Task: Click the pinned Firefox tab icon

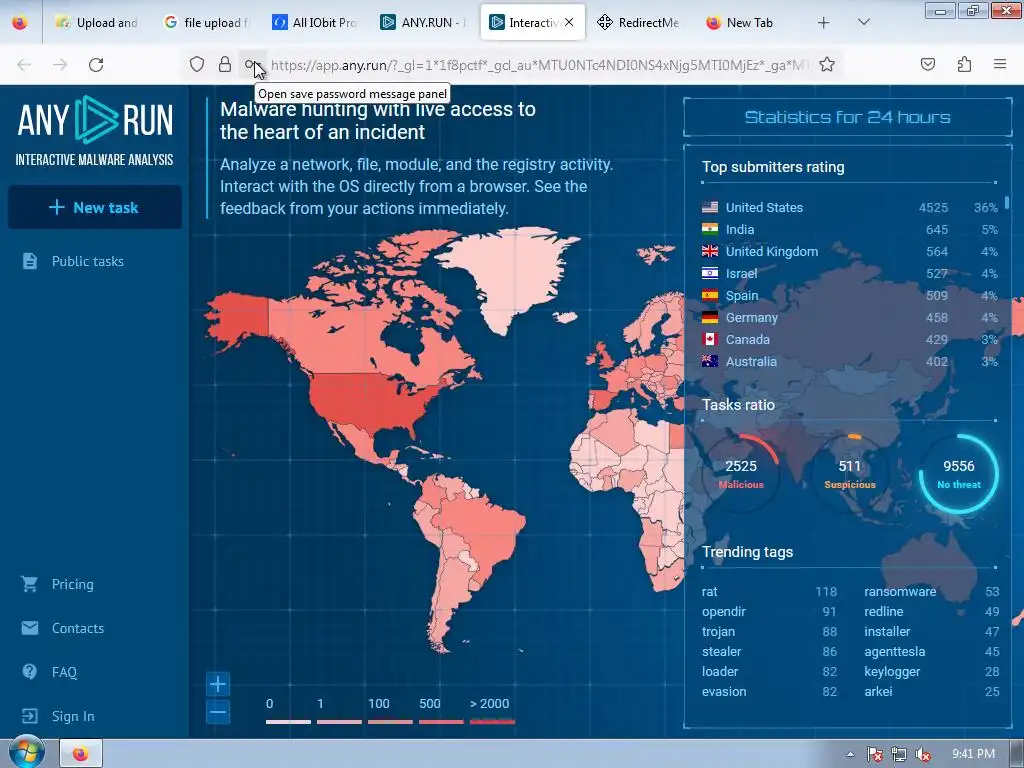Action: pyautogui.click(x=20, y=22)
